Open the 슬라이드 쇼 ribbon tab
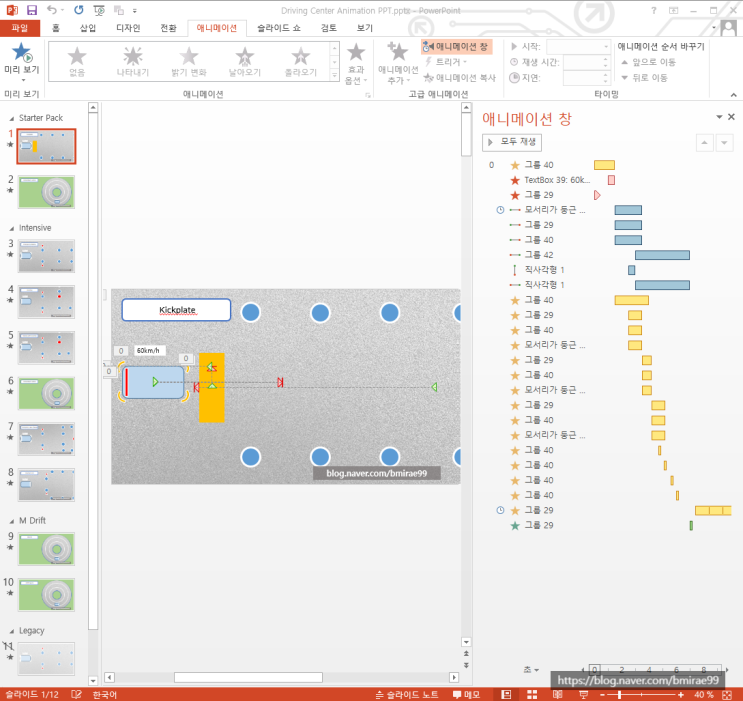Image resolution: width=743 pixels, height=701 pixels. click(x=279, y=28)
